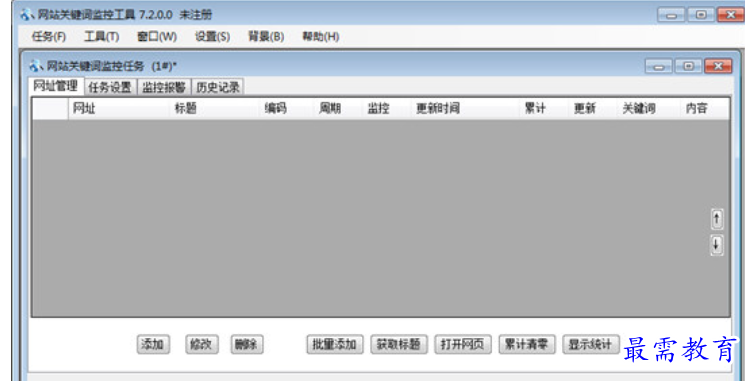This screenshot has height=381, width=745.
Task: Switch to the 历史记录 tab
Action: 218,87
